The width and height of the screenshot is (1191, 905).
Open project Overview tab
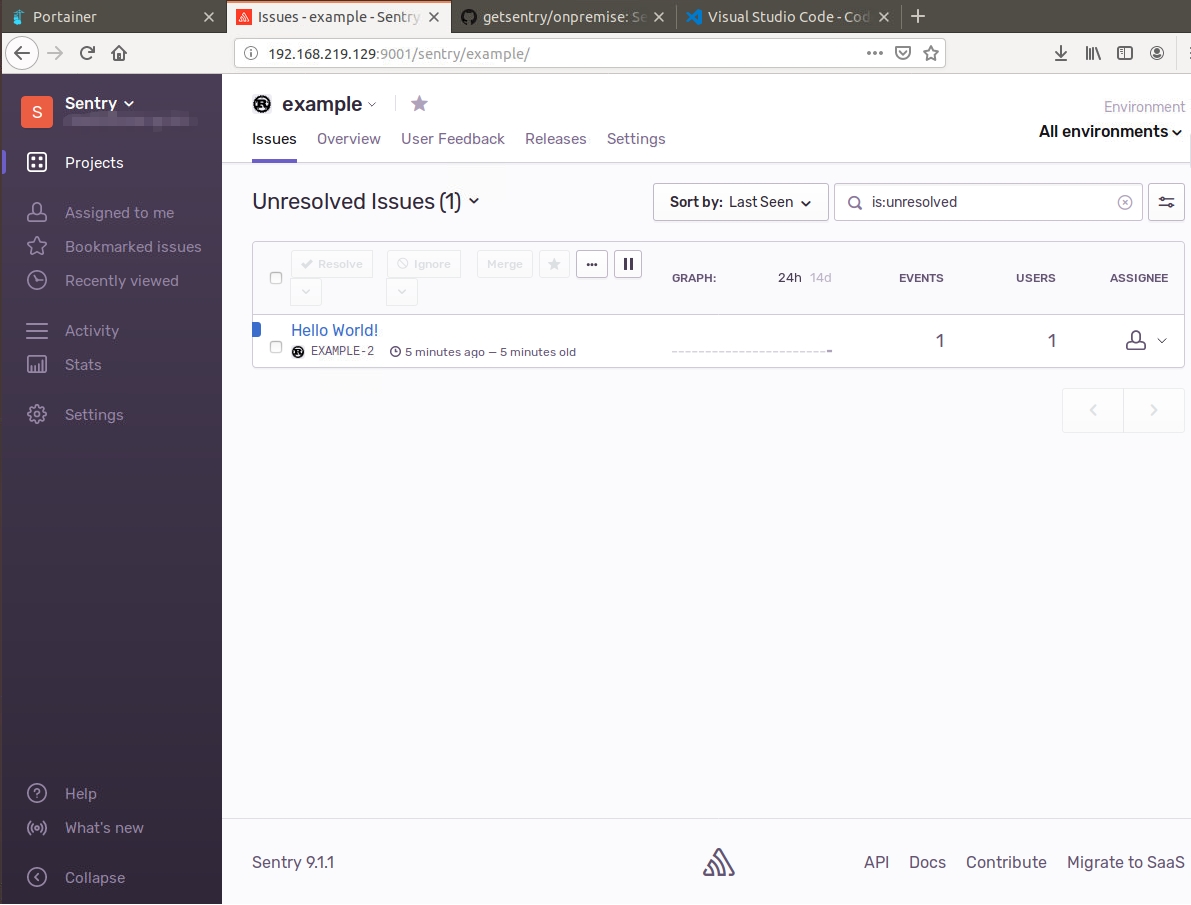click(349, 139)
